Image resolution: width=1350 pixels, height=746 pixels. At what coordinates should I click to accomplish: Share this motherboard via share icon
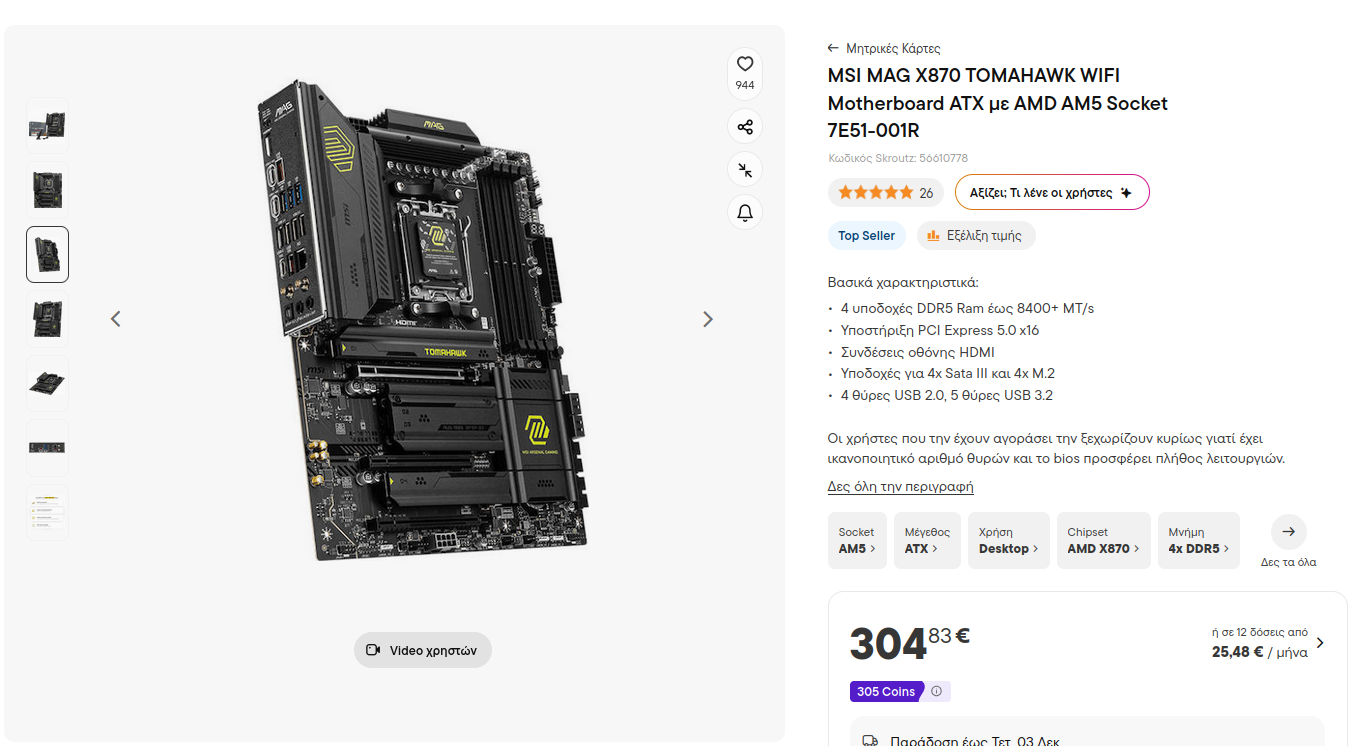click(x=745, y=127)
